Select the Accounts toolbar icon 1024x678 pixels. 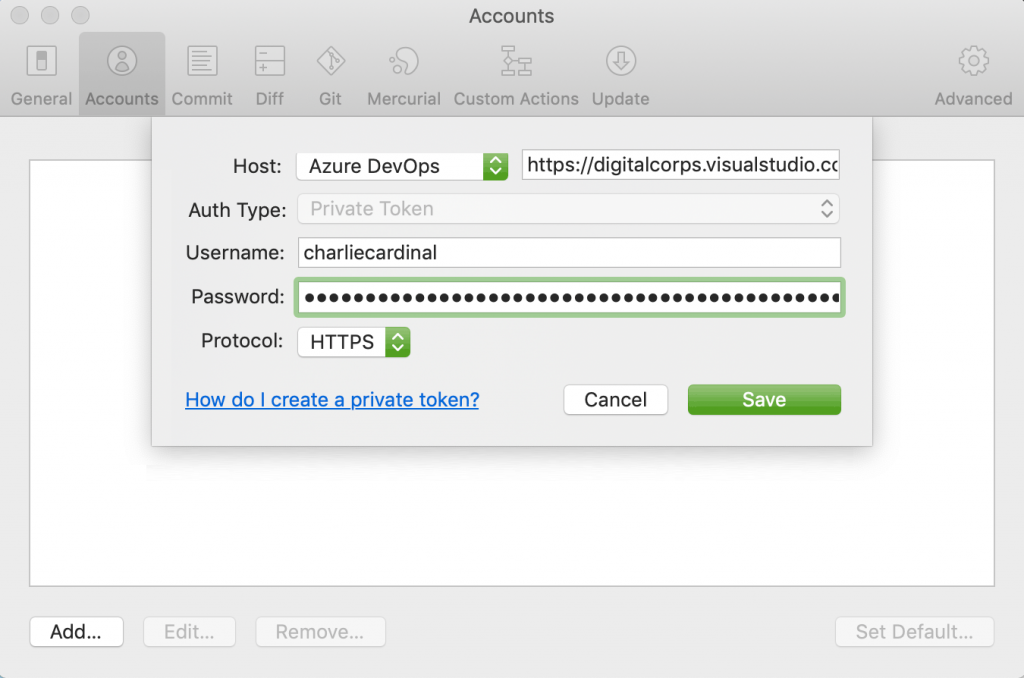[x=122, y=73]
